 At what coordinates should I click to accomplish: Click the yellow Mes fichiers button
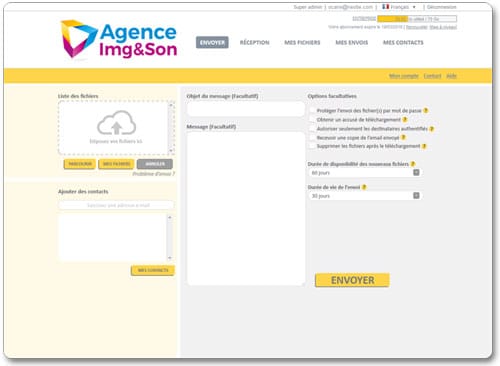click(x=116, y=164)
